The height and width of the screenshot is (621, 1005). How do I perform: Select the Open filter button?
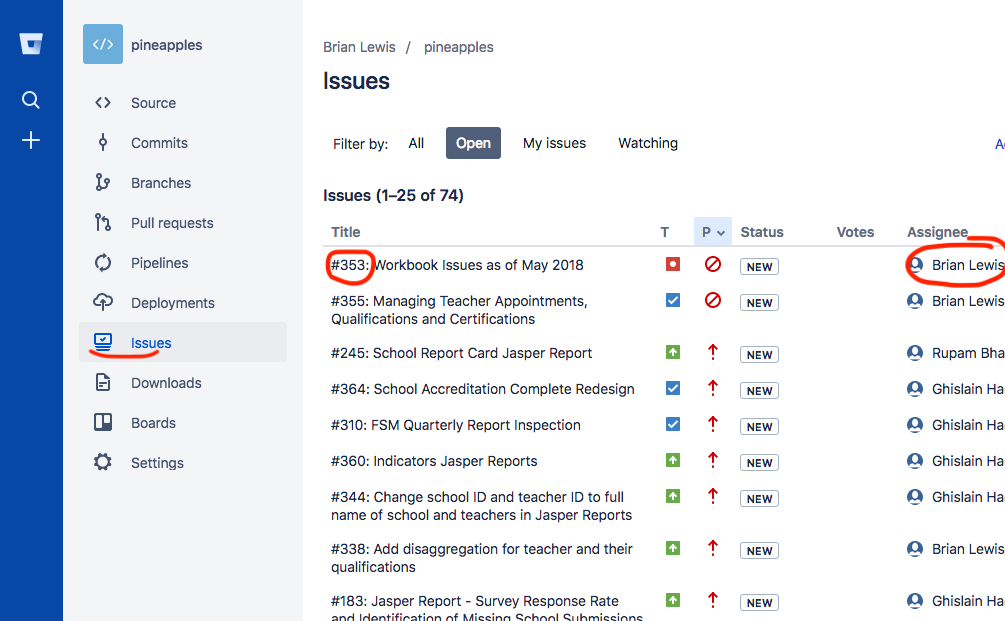pos(473,143)
